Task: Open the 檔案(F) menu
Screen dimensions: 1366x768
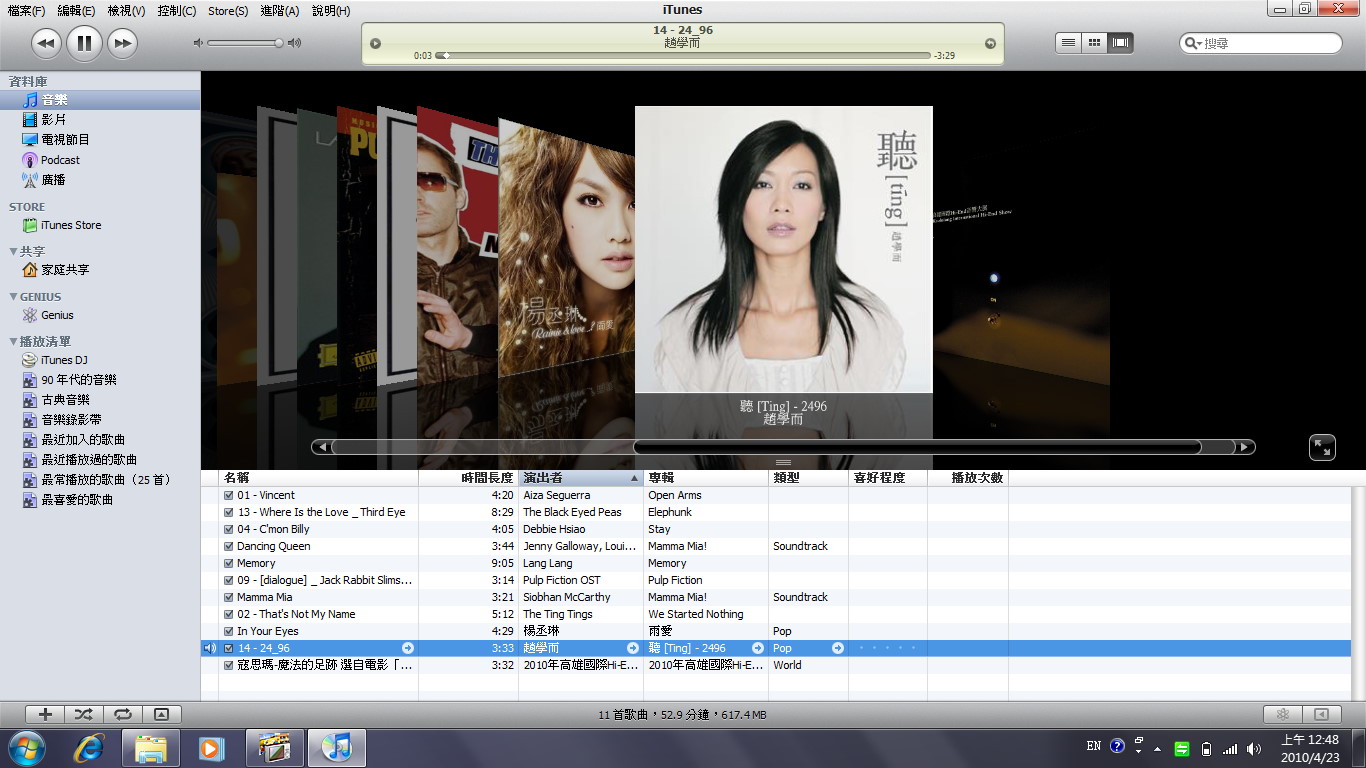Action: [26, 11]
